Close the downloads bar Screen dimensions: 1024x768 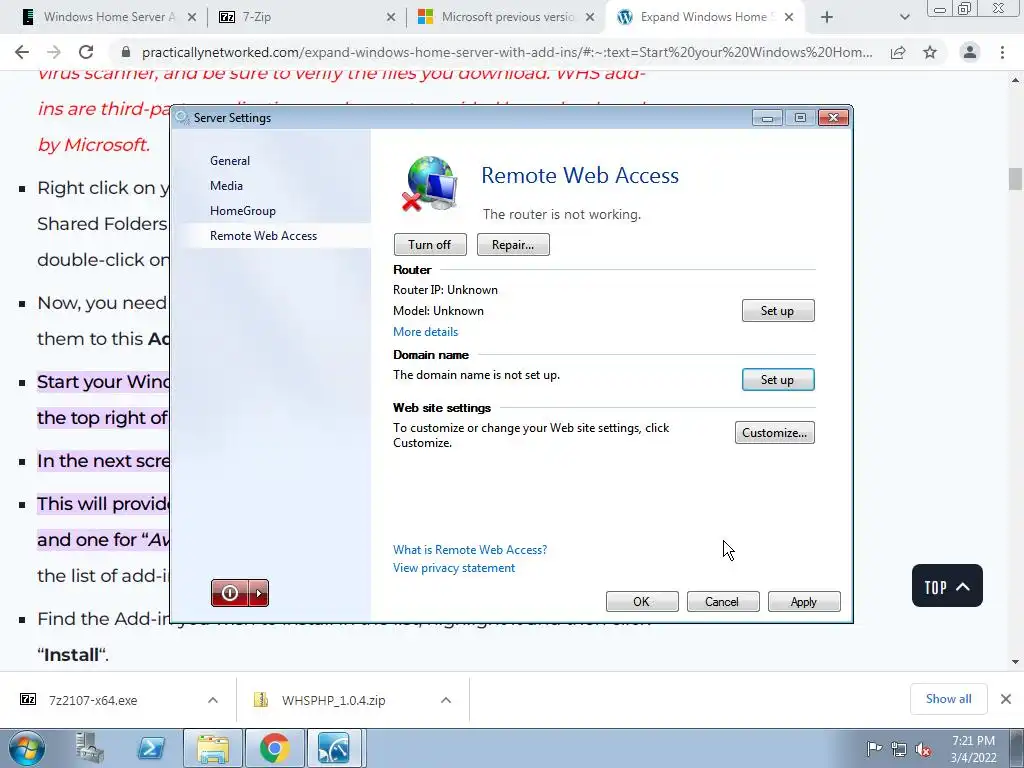(1006, 699)
